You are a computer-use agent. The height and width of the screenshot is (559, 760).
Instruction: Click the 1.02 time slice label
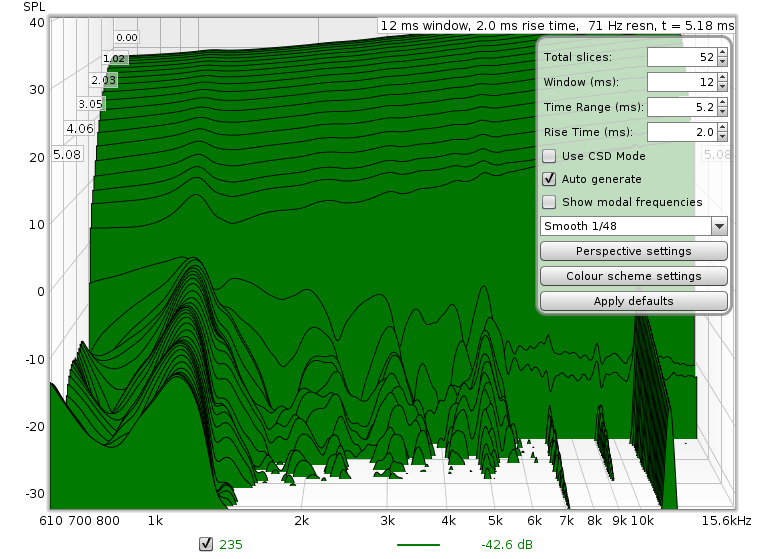[114, 59]
